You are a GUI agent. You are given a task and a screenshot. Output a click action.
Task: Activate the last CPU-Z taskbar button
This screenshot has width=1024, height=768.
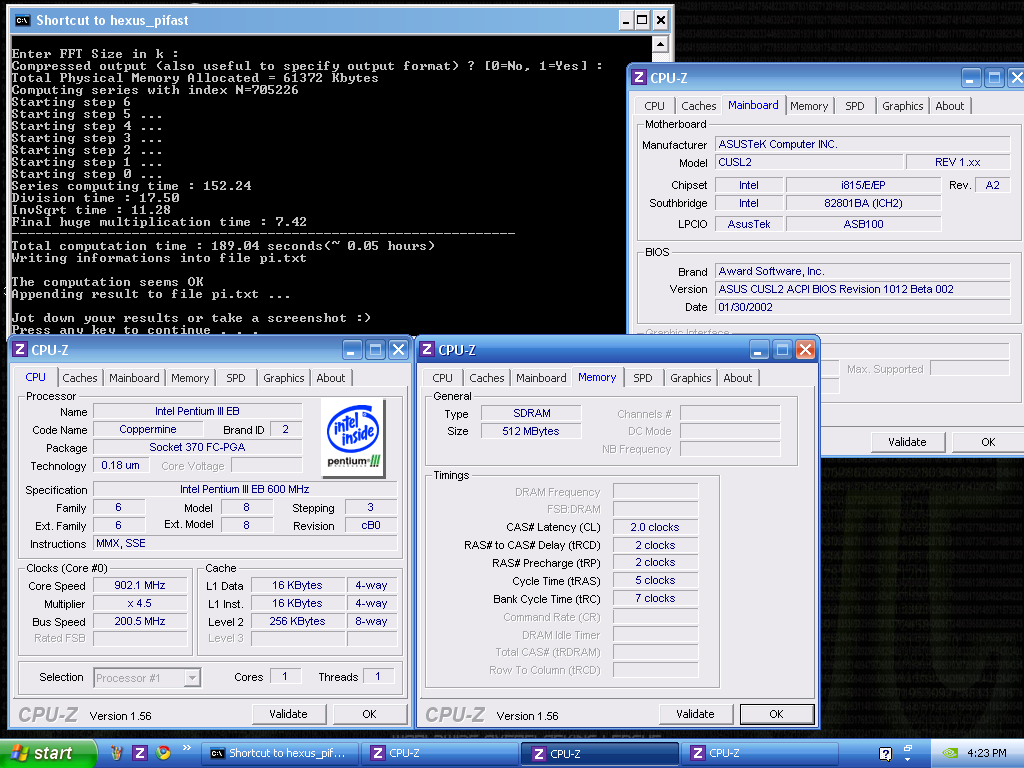click(x=761, y=753)
